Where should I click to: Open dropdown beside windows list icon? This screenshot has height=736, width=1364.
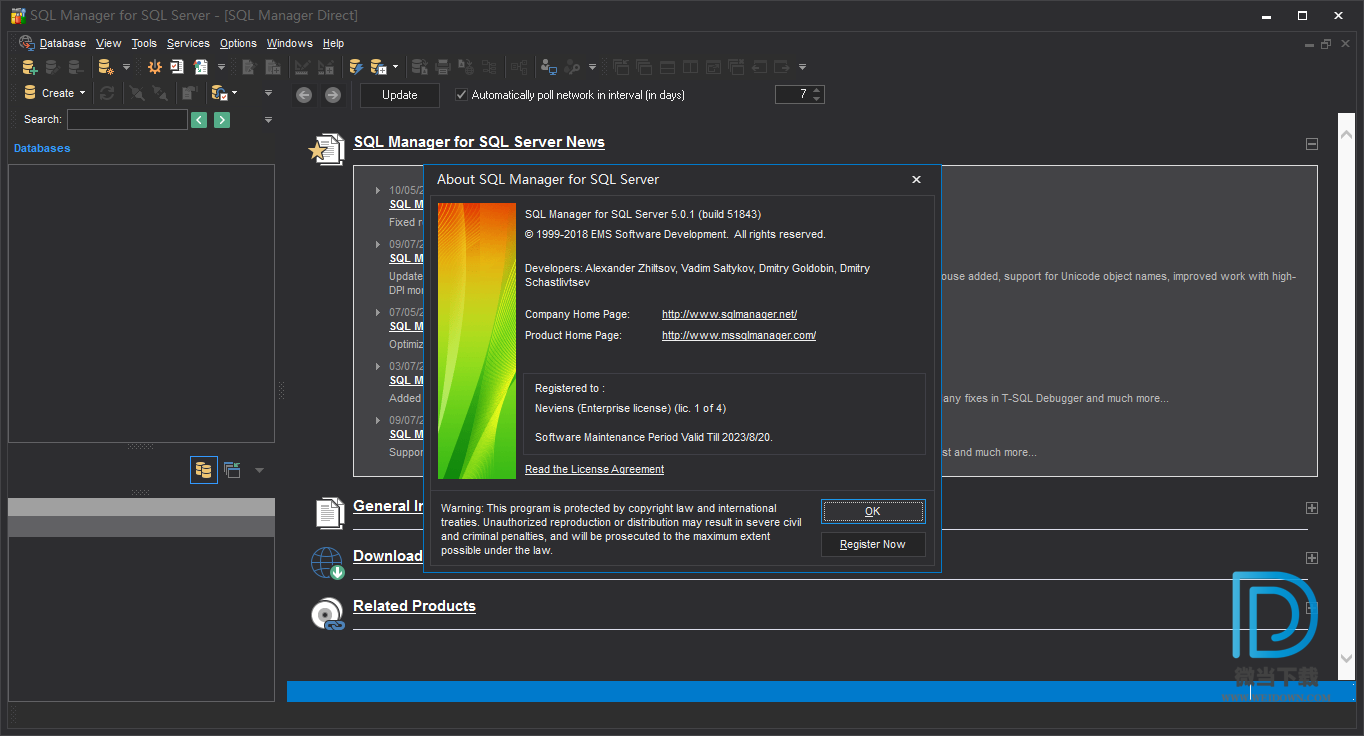point(259,470)
